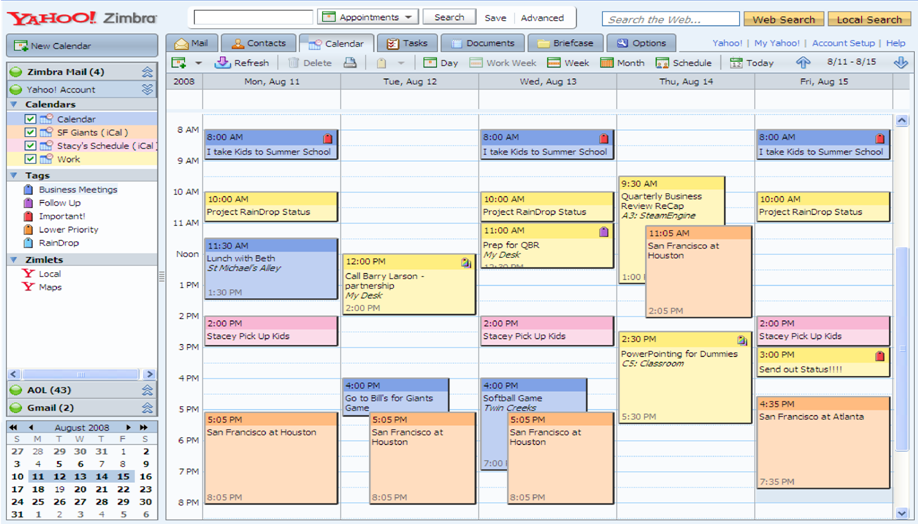Click the New Calendar button
The height and width of the screenshot is (525, 920).
82,46
